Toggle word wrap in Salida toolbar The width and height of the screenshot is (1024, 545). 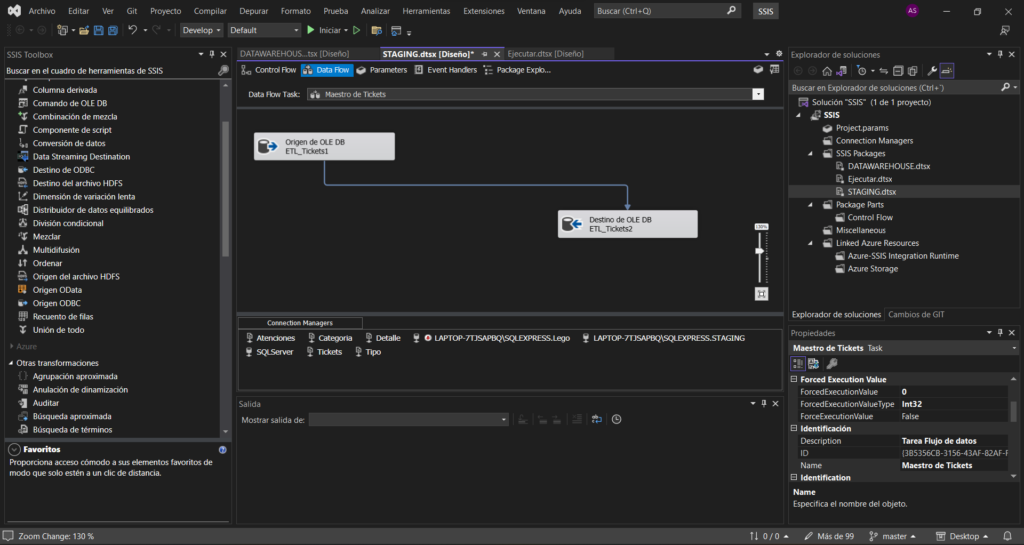pos(596,420)
